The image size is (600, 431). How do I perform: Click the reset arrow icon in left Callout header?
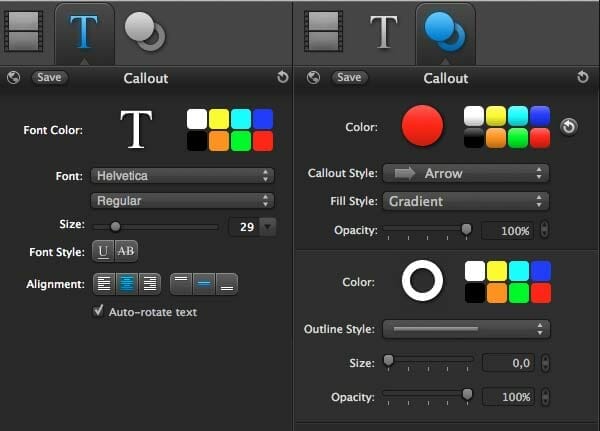pos(282,77)
